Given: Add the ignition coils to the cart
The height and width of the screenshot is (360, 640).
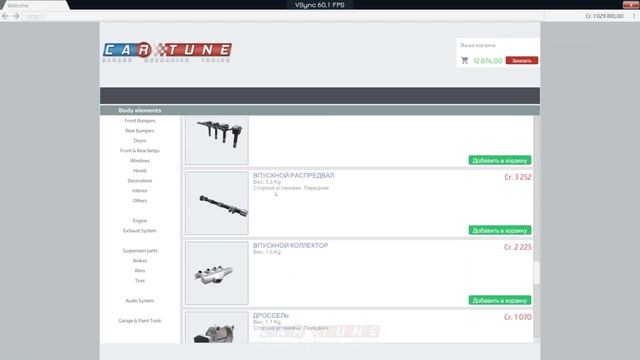Looking at the screenshot, I should pos(500,160).
